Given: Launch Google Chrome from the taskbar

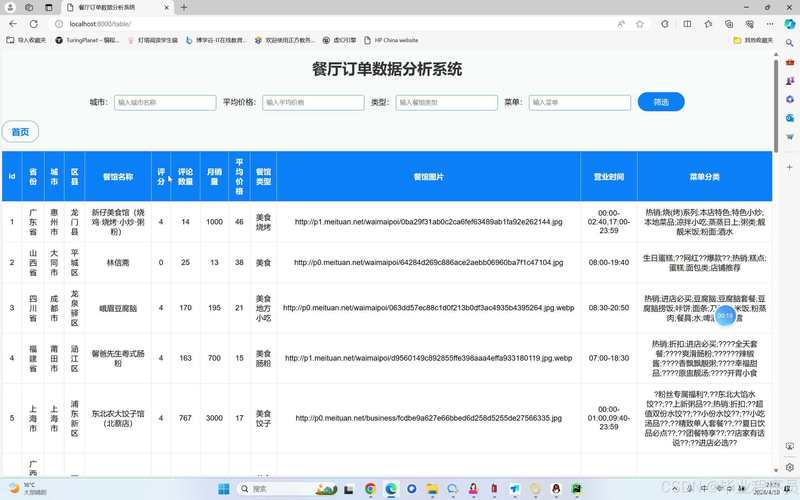Looking at the screenshot, I should 370,489.
